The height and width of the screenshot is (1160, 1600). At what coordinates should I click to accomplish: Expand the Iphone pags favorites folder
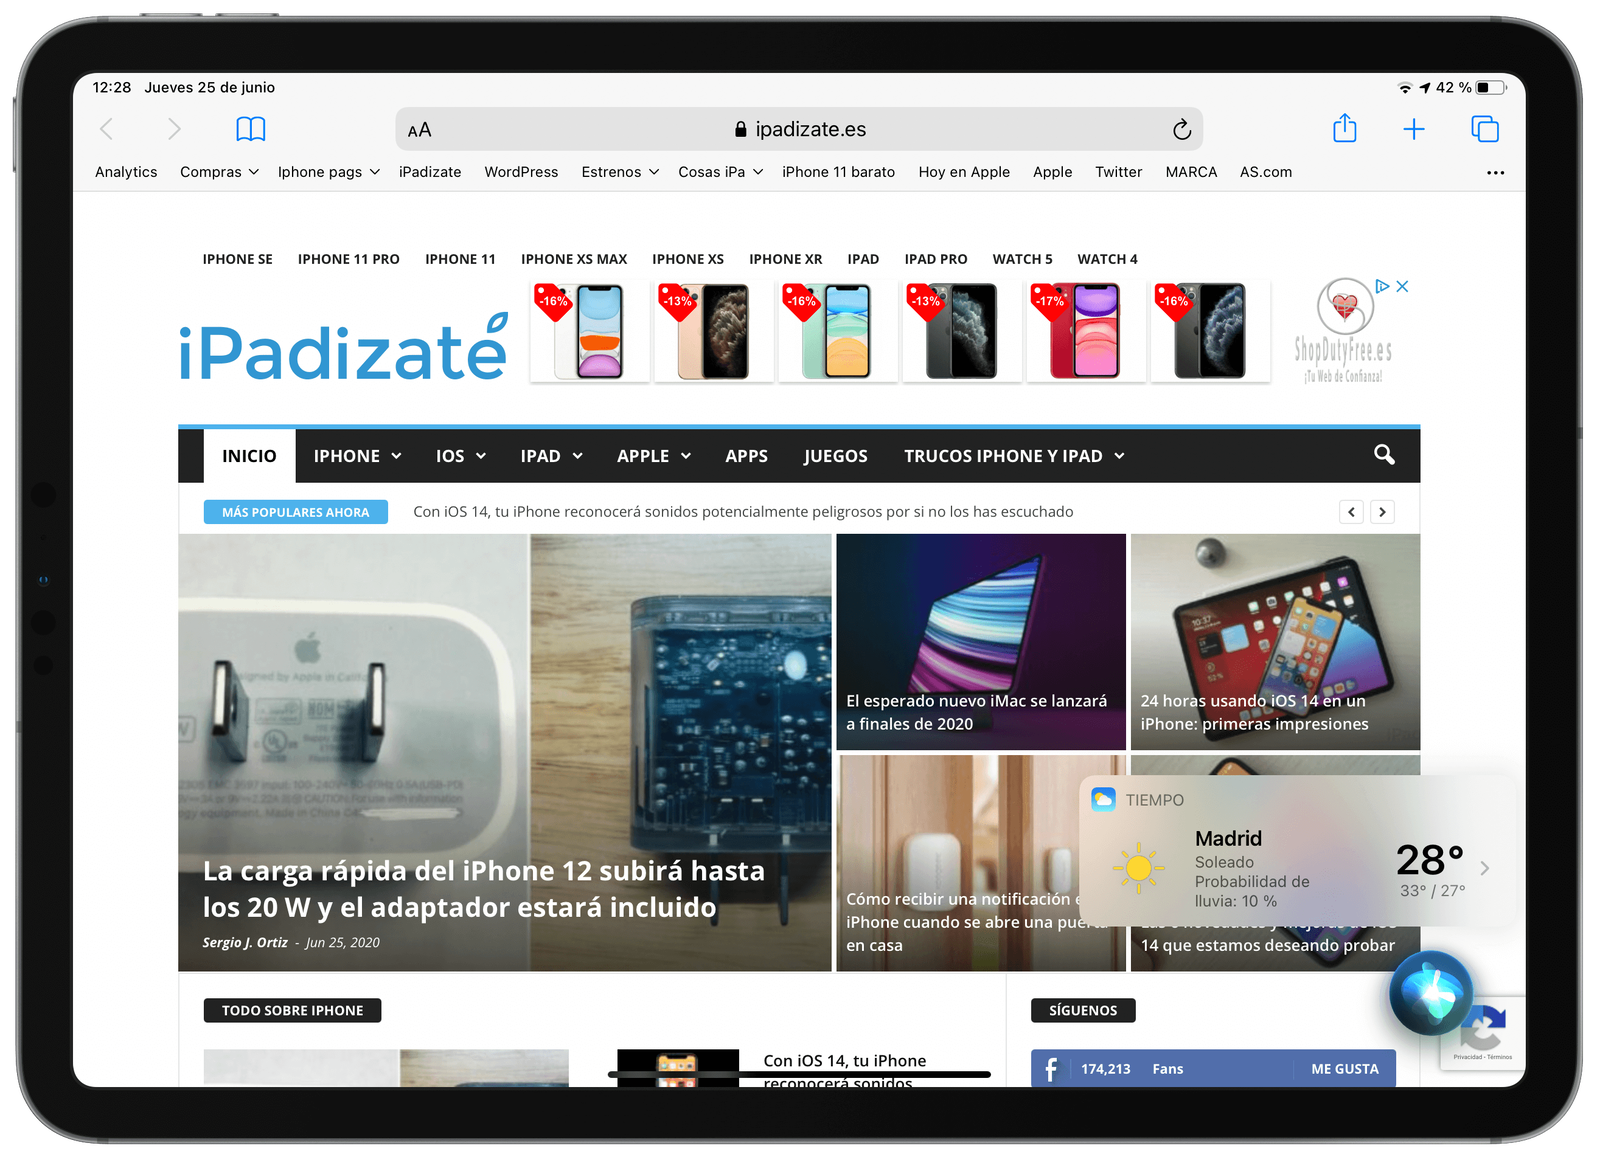pos(329,172)
